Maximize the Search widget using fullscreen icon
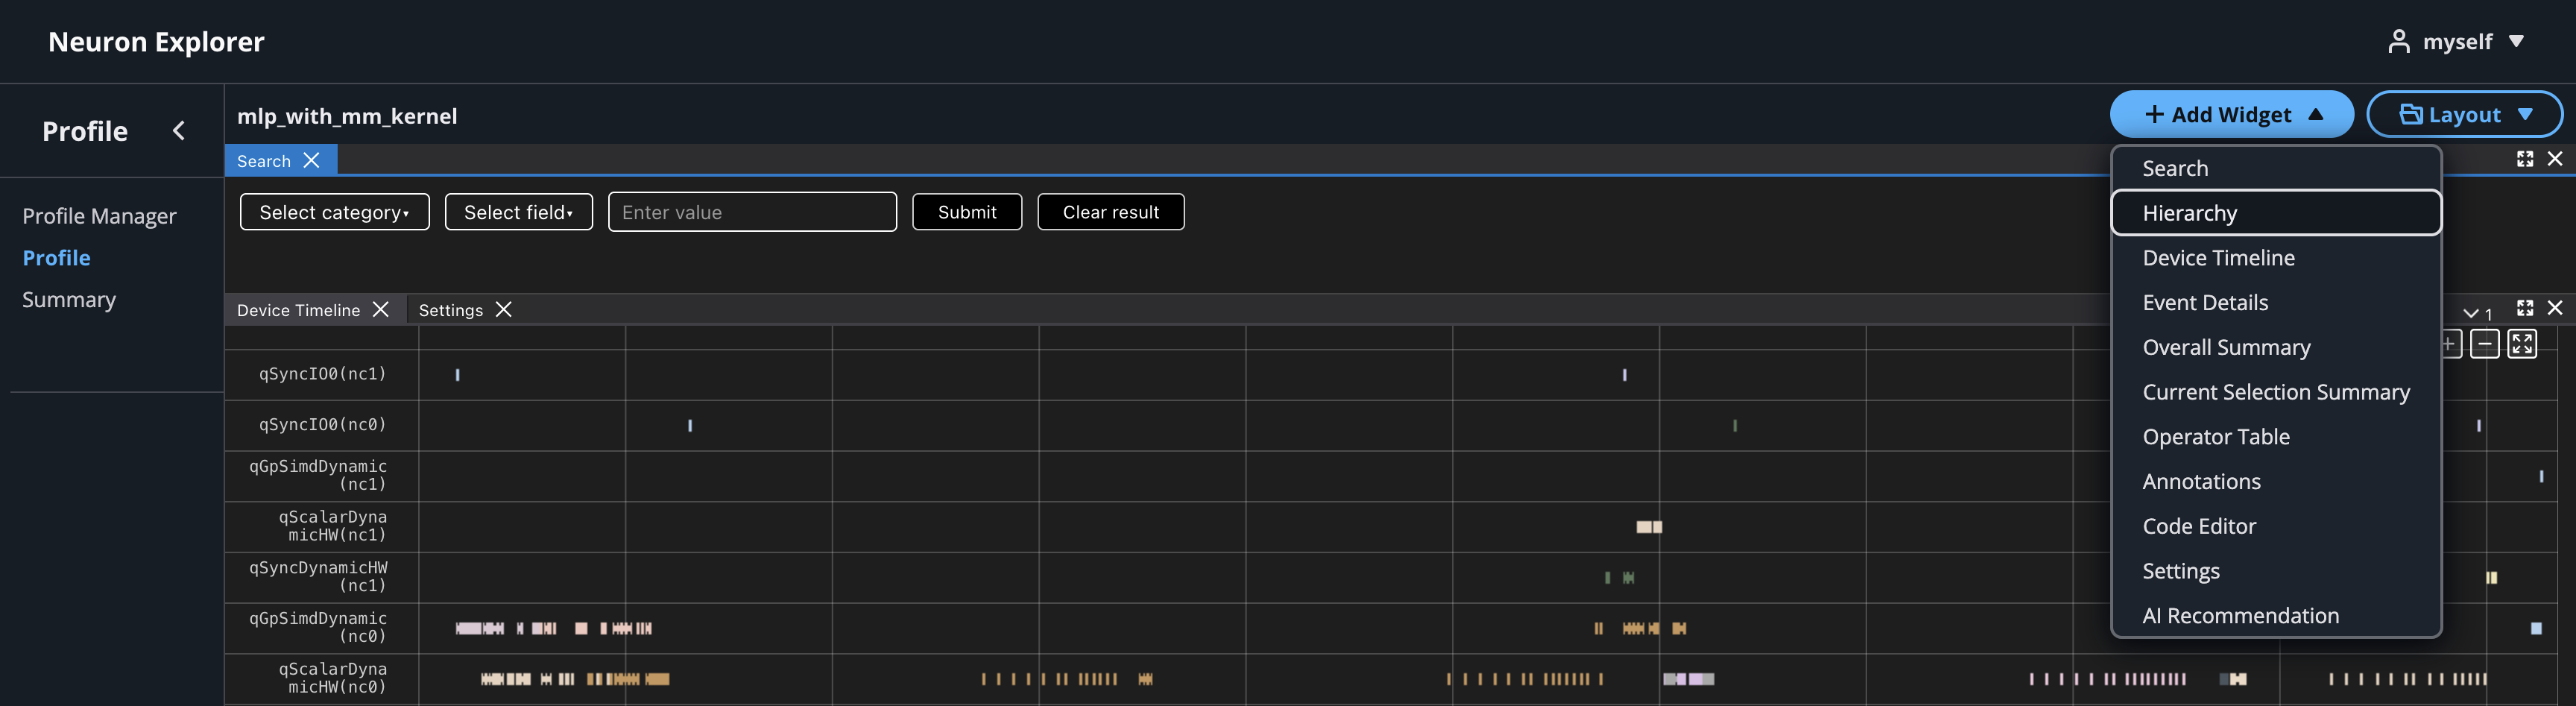This screenshot has width=2576, height=706. point(2526,158)
